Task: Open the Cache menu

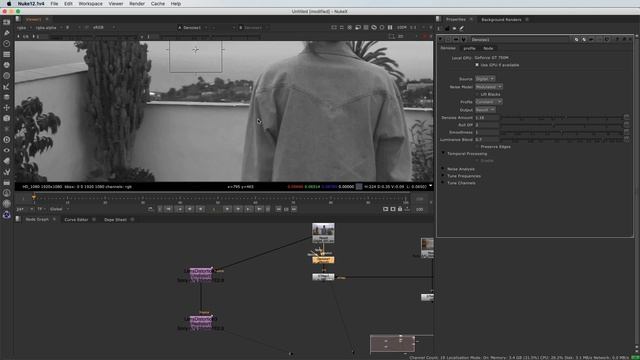Action: pyautogui.click(x=158, y=4)
